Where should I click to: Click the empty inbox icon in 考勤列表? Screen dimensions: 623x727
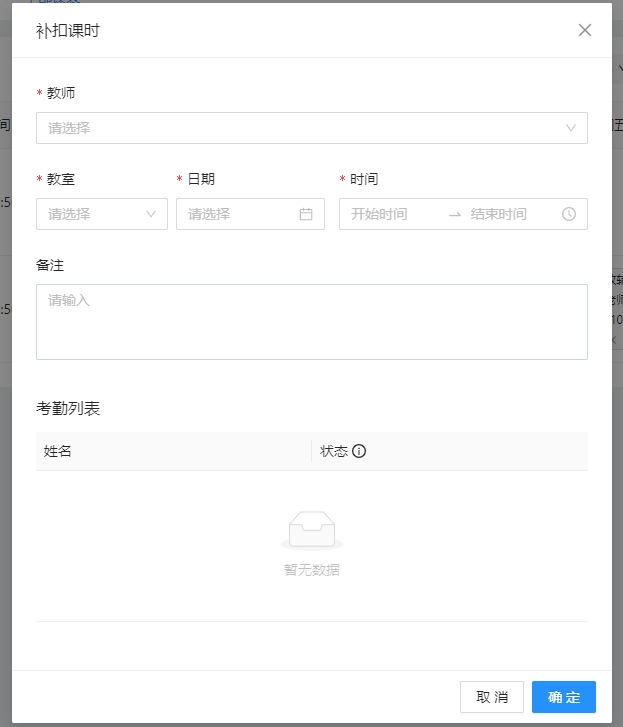pos(311,530)
